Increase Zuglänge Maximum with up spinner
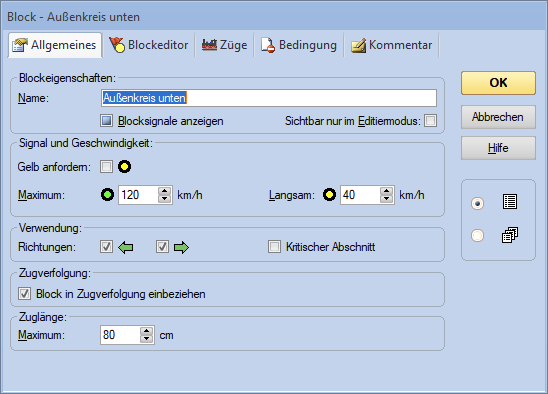548x394 pixels. (146, 331)
